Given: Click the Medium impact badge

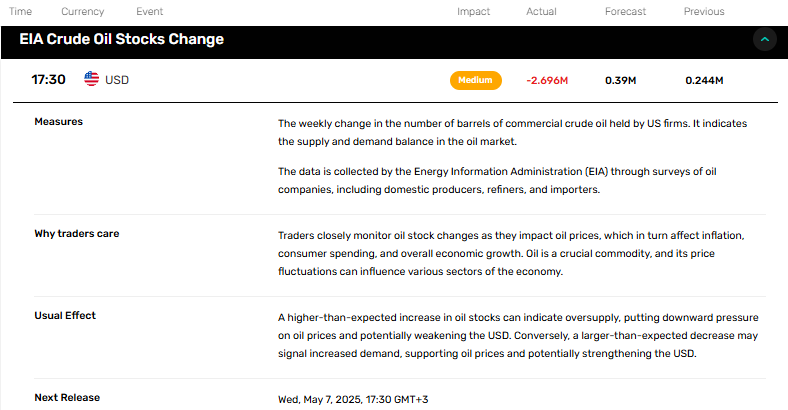Looking at the screenshot, I should [475, 80].
